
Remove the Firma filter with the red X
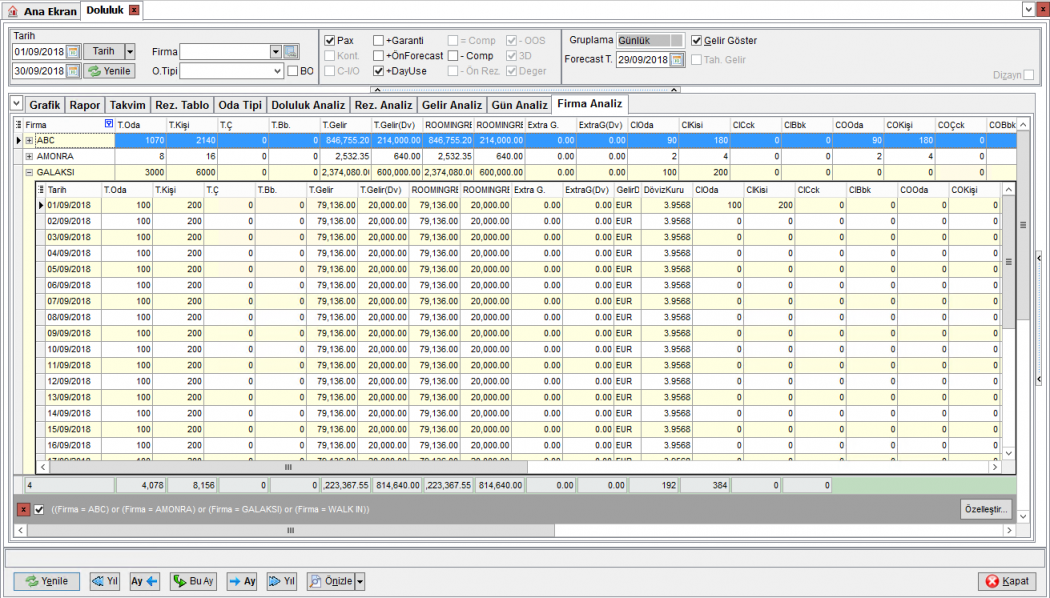pyautogui.click(x=23, y=510)
